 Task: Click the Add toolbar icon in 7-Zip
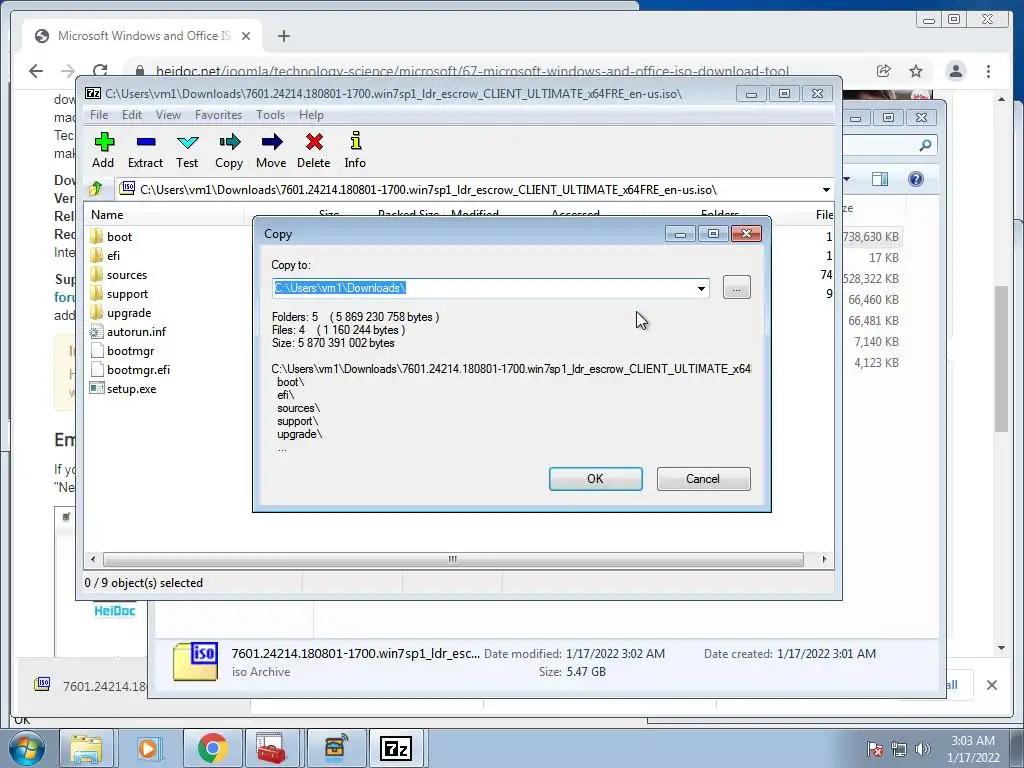tap(104, 142)
